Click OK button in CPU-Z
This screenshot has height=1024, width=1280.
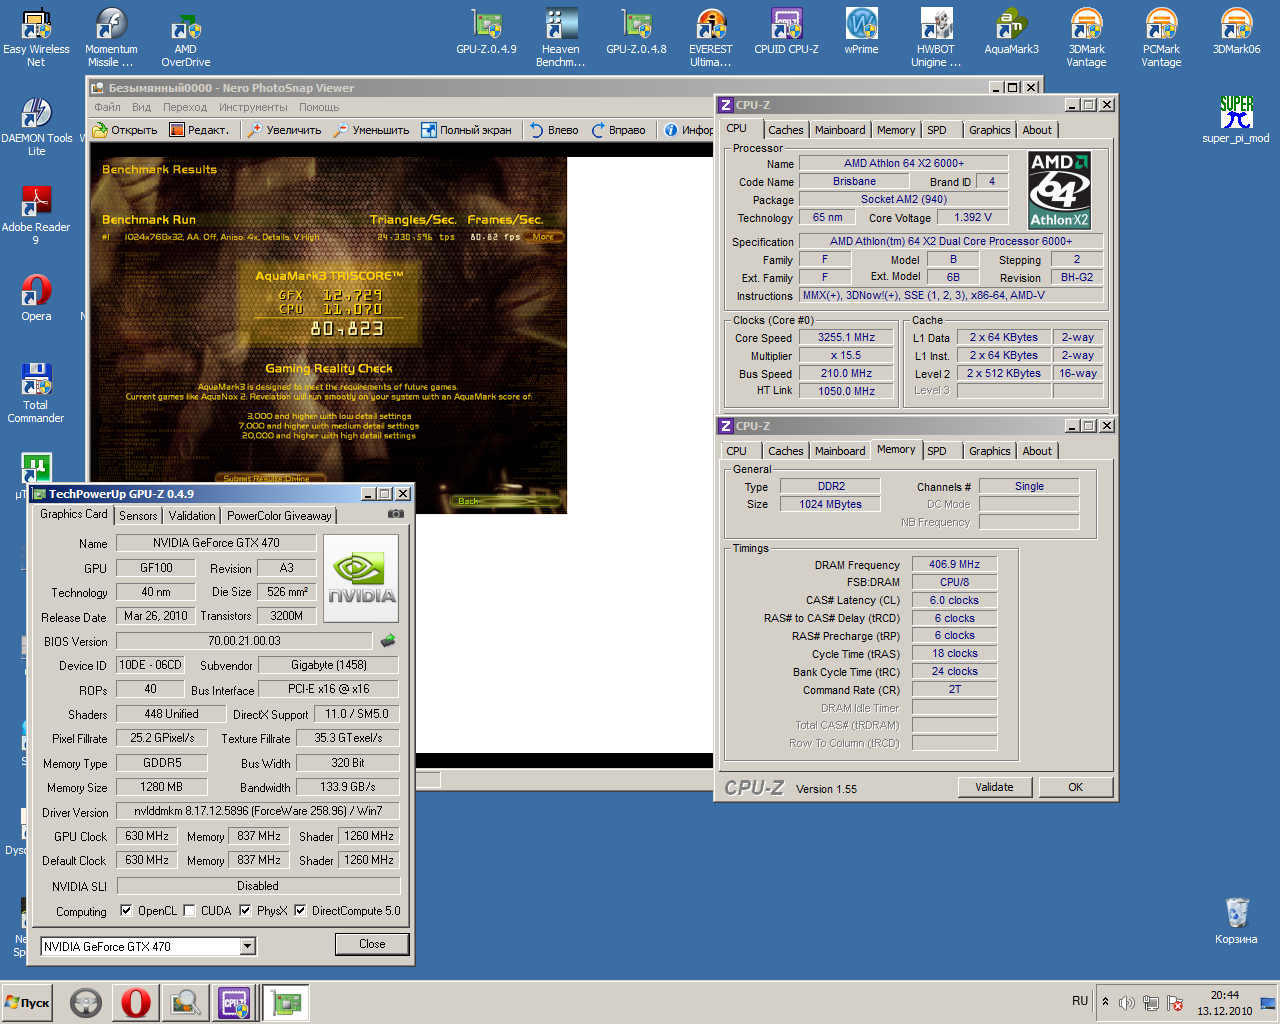pos(1075,787)
